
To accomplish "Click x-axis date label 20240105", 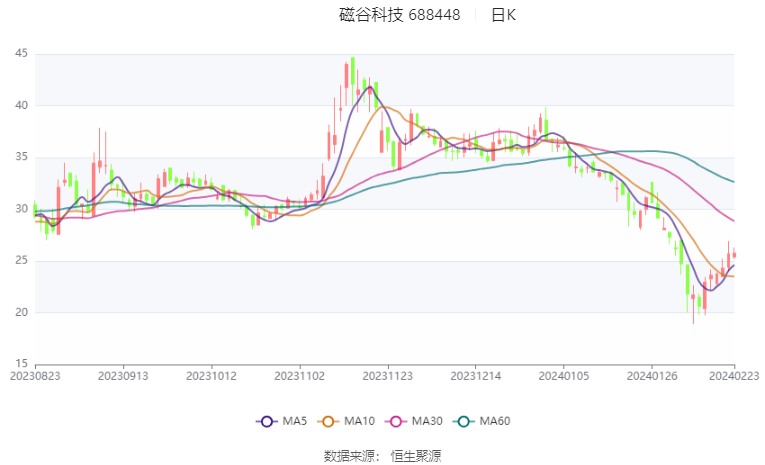I will pyautogui.click(x=564, y=376).
